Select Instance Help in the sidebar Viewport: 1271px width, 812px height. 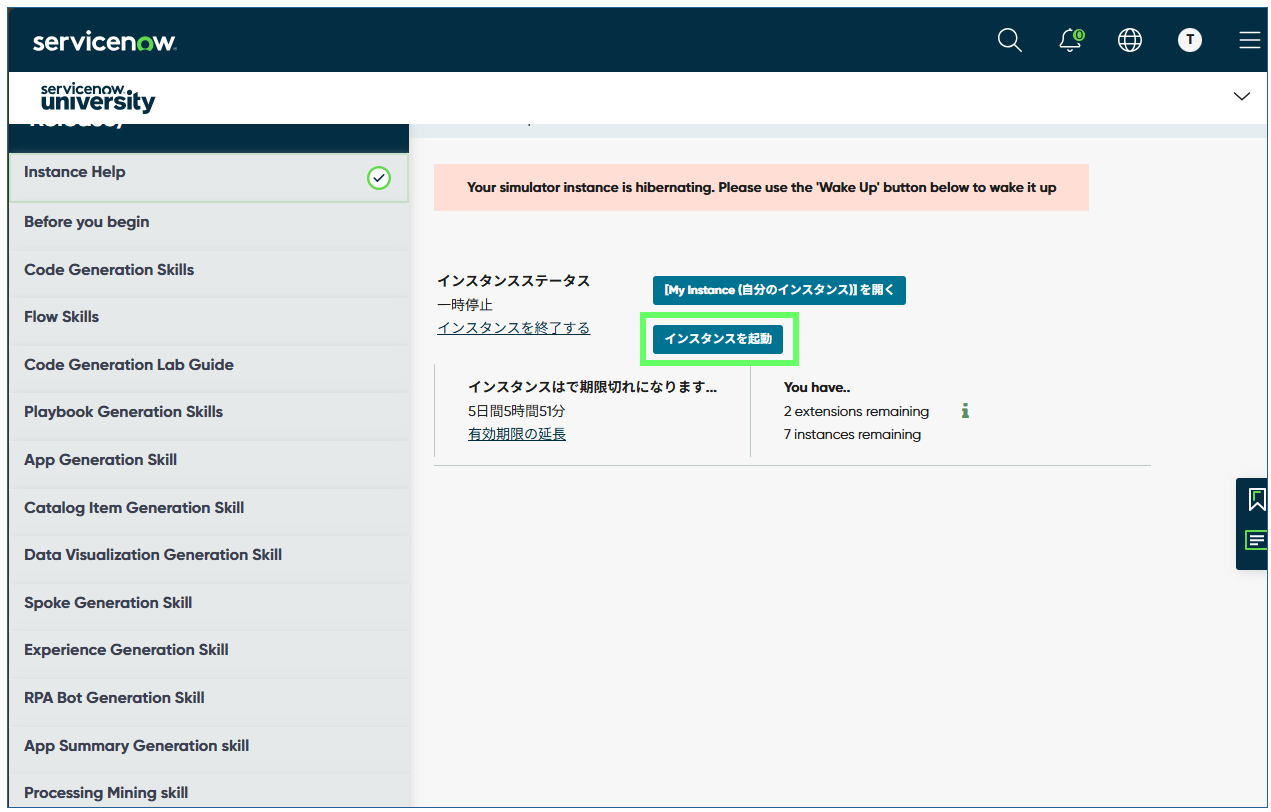[208, 178]
